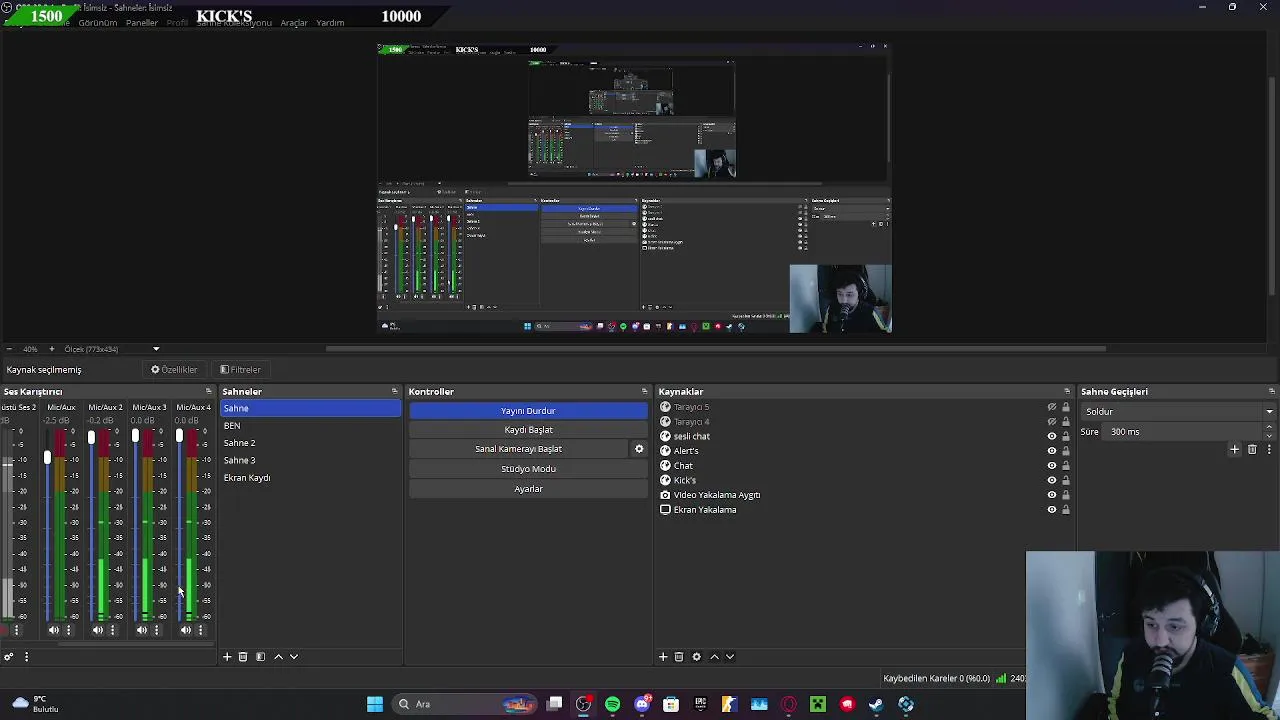Open the Görünüm menu
This screenshot has height=720, width=1280.
click(x=98, y=23)
